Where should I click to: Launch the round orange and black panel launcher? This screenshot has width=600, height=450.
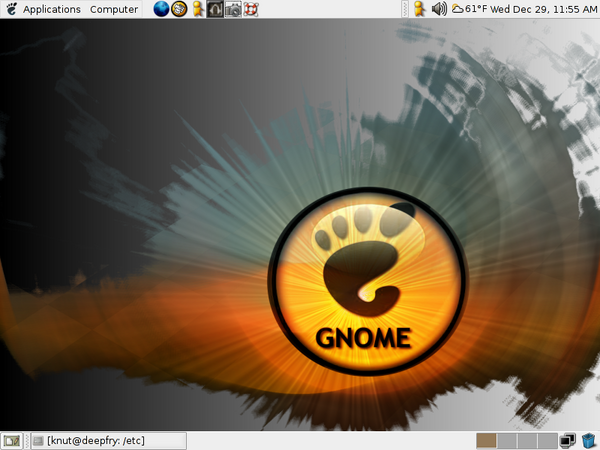click(x=179, y=9)
